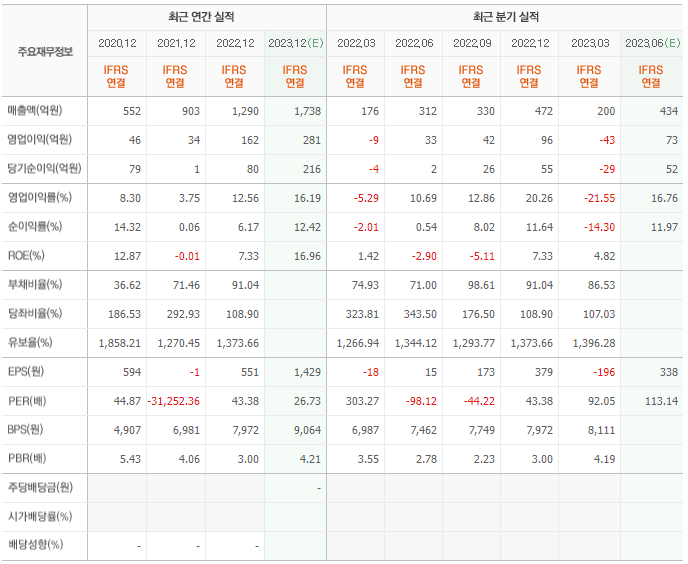Click the 8,111 BPS value
The width and height of the screenshot is (688, 564).
pos(601,430)
